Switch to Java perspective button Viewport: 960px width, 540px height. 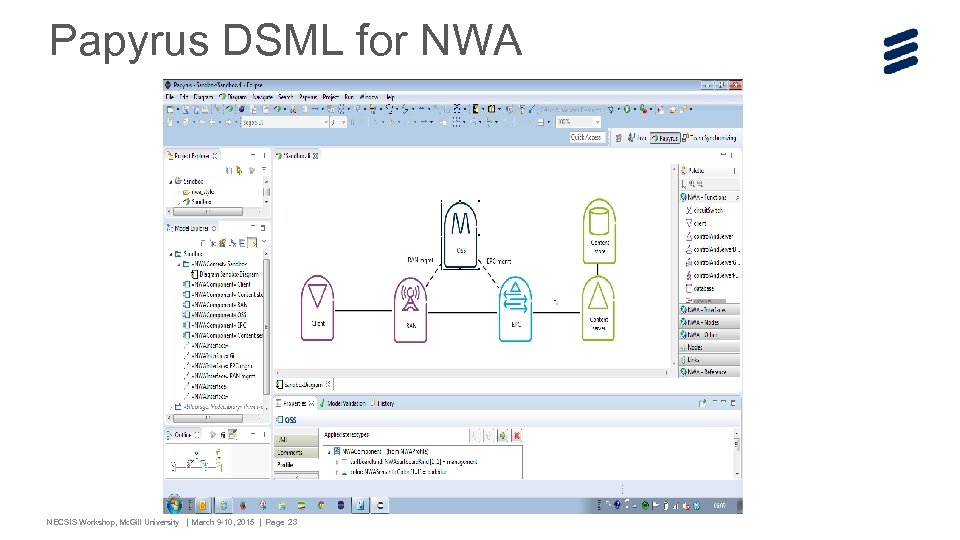point(637,138)
